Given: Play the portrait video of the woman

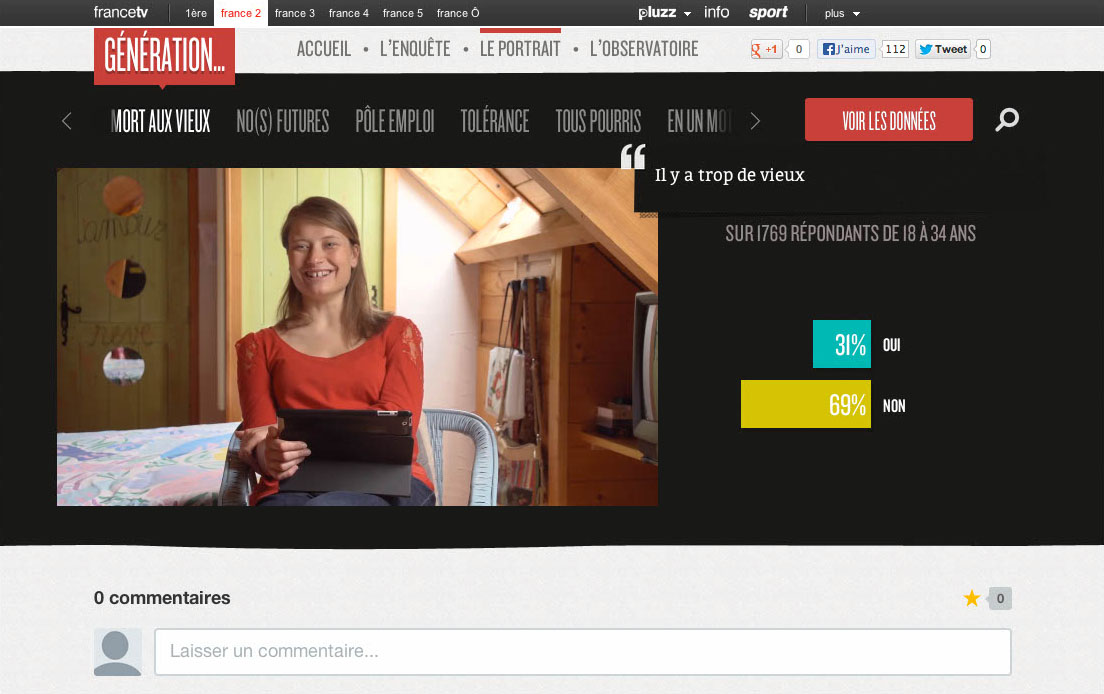Looking at the screenshot, I should [x=358, y=336].
